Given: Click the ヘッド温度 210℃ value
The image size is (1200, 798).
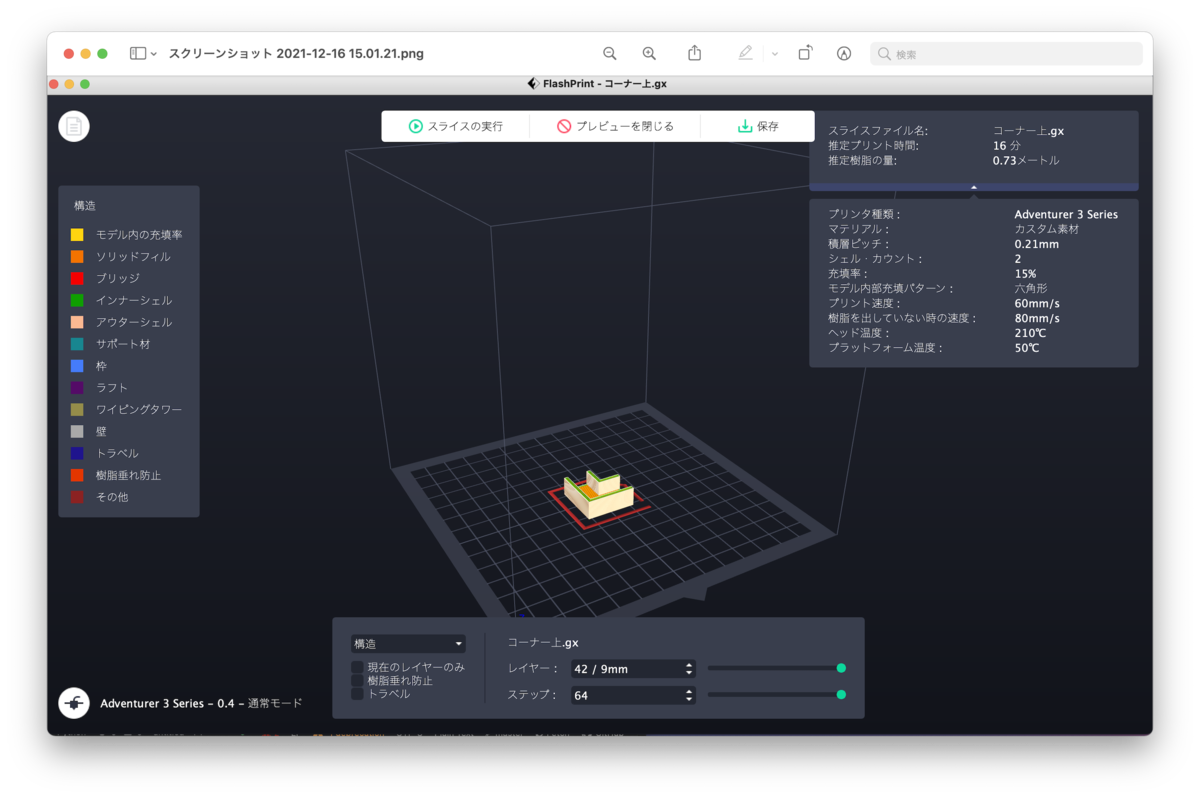Looking at the screenshot, I should pyautogui.click(x=1030, y=333).
